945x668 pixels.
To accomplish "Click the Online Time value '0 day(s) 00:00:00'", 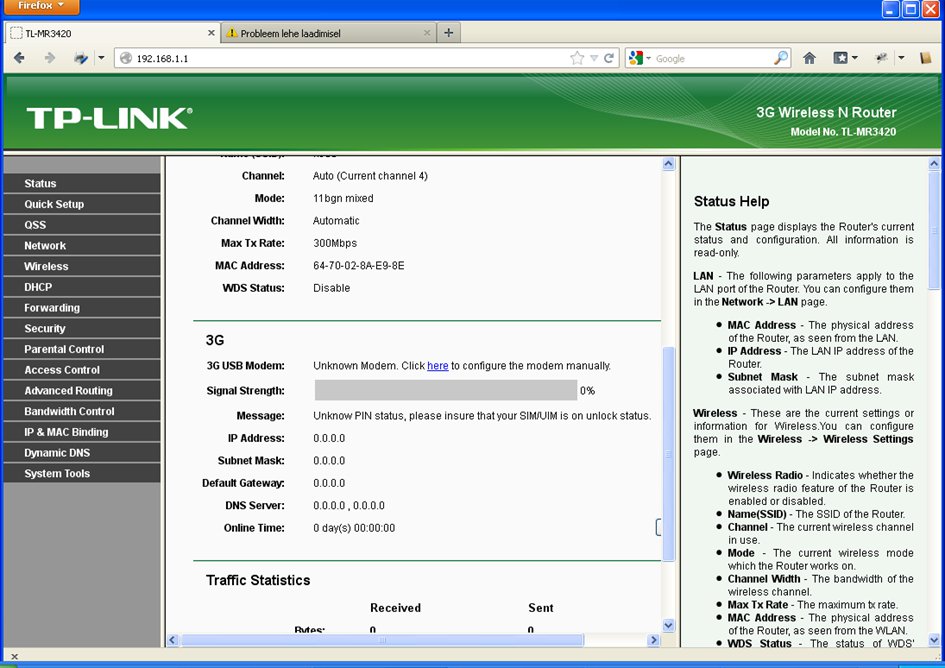I will (x=354, y=528).
